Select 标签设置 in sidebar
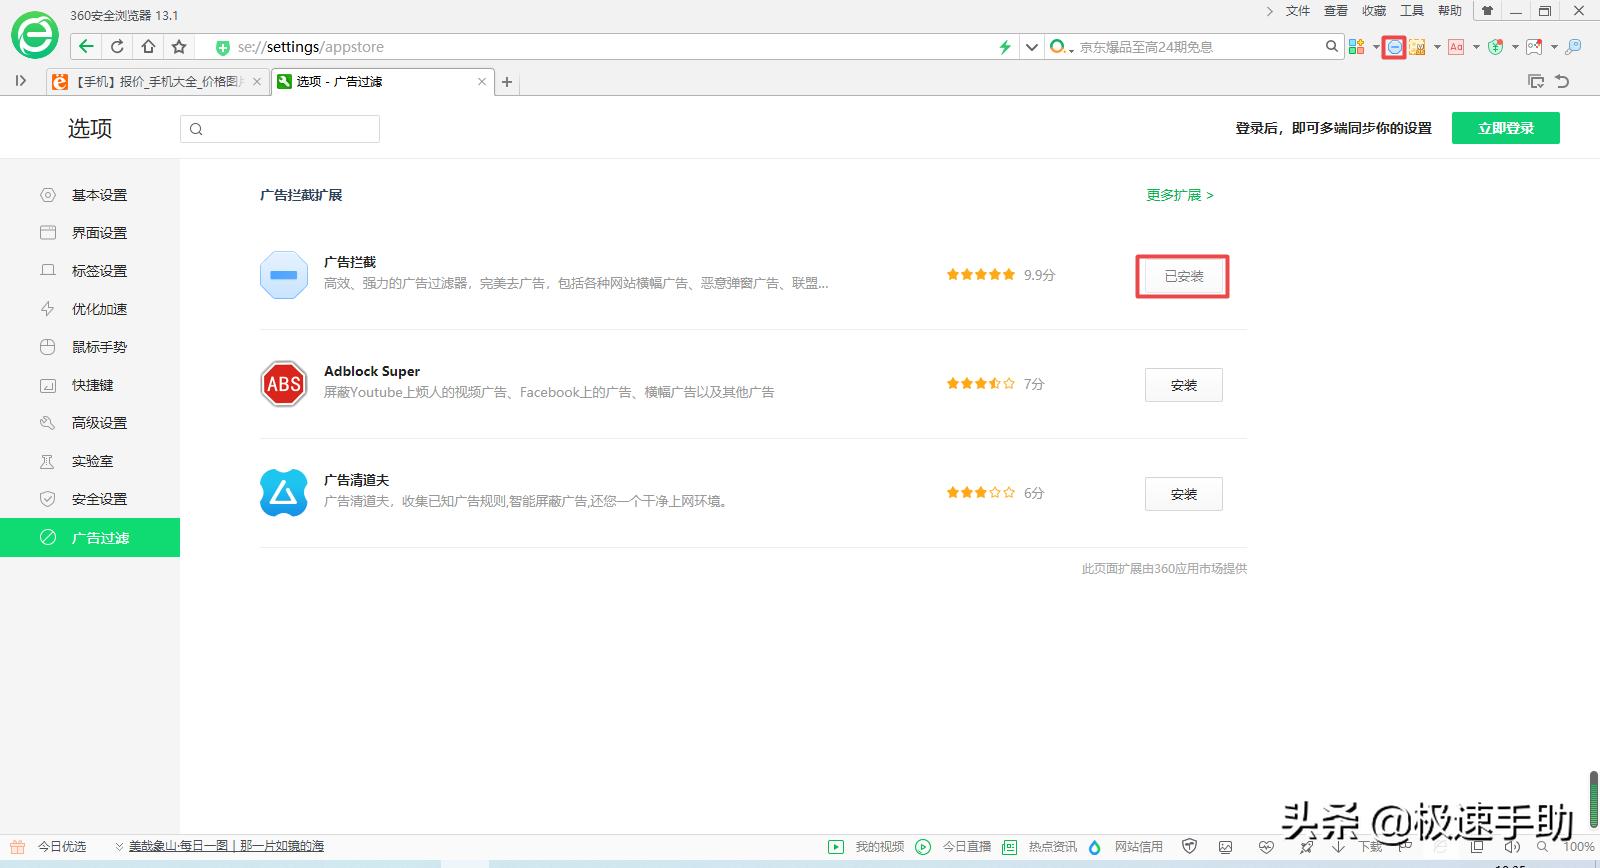Image resolution: width=1600 pixels, height=868 pixels. (x=90, y=271)
